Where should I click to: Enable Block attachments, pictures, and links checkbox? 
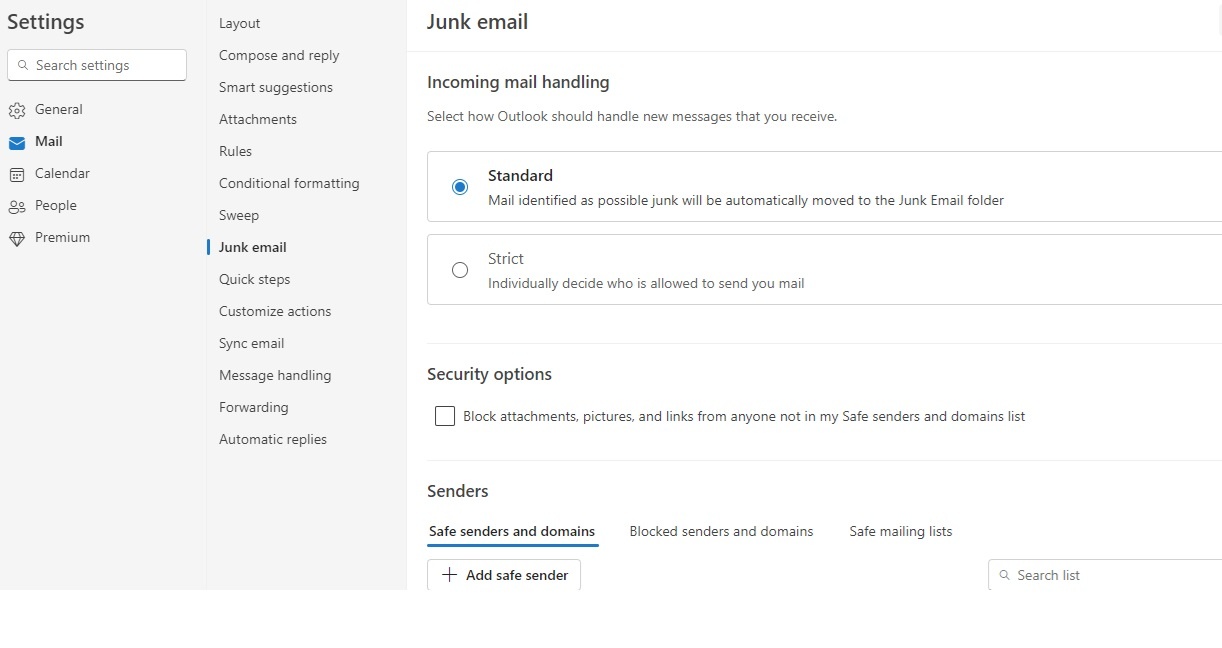(445, 416)
